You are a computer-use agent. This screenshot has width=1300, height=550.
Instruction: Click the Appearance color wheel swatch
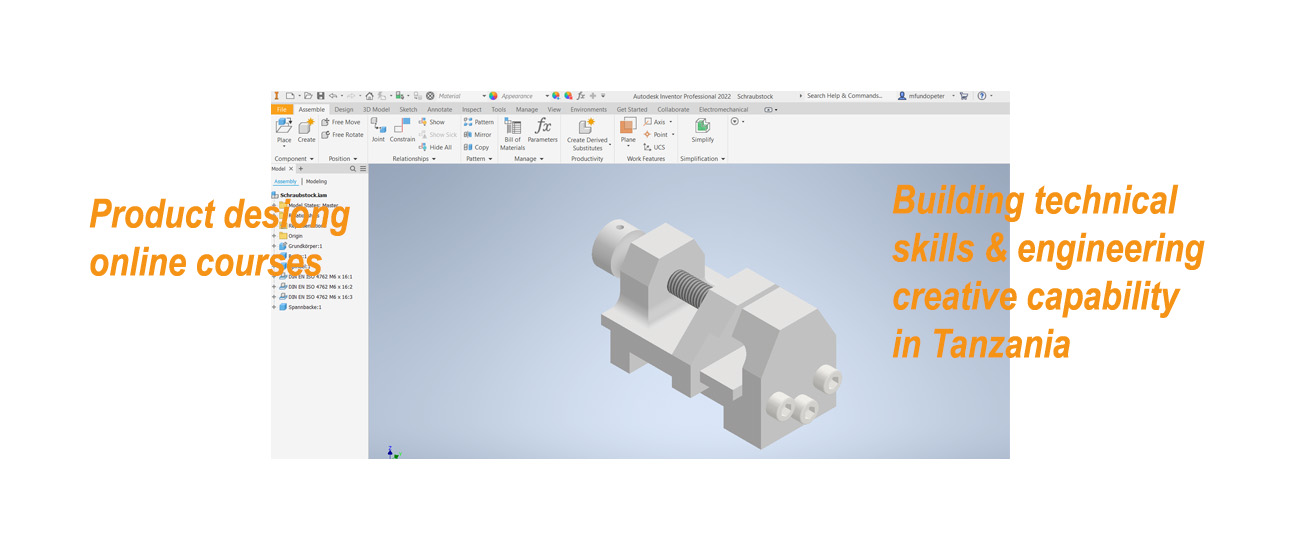tap(493, 96)
